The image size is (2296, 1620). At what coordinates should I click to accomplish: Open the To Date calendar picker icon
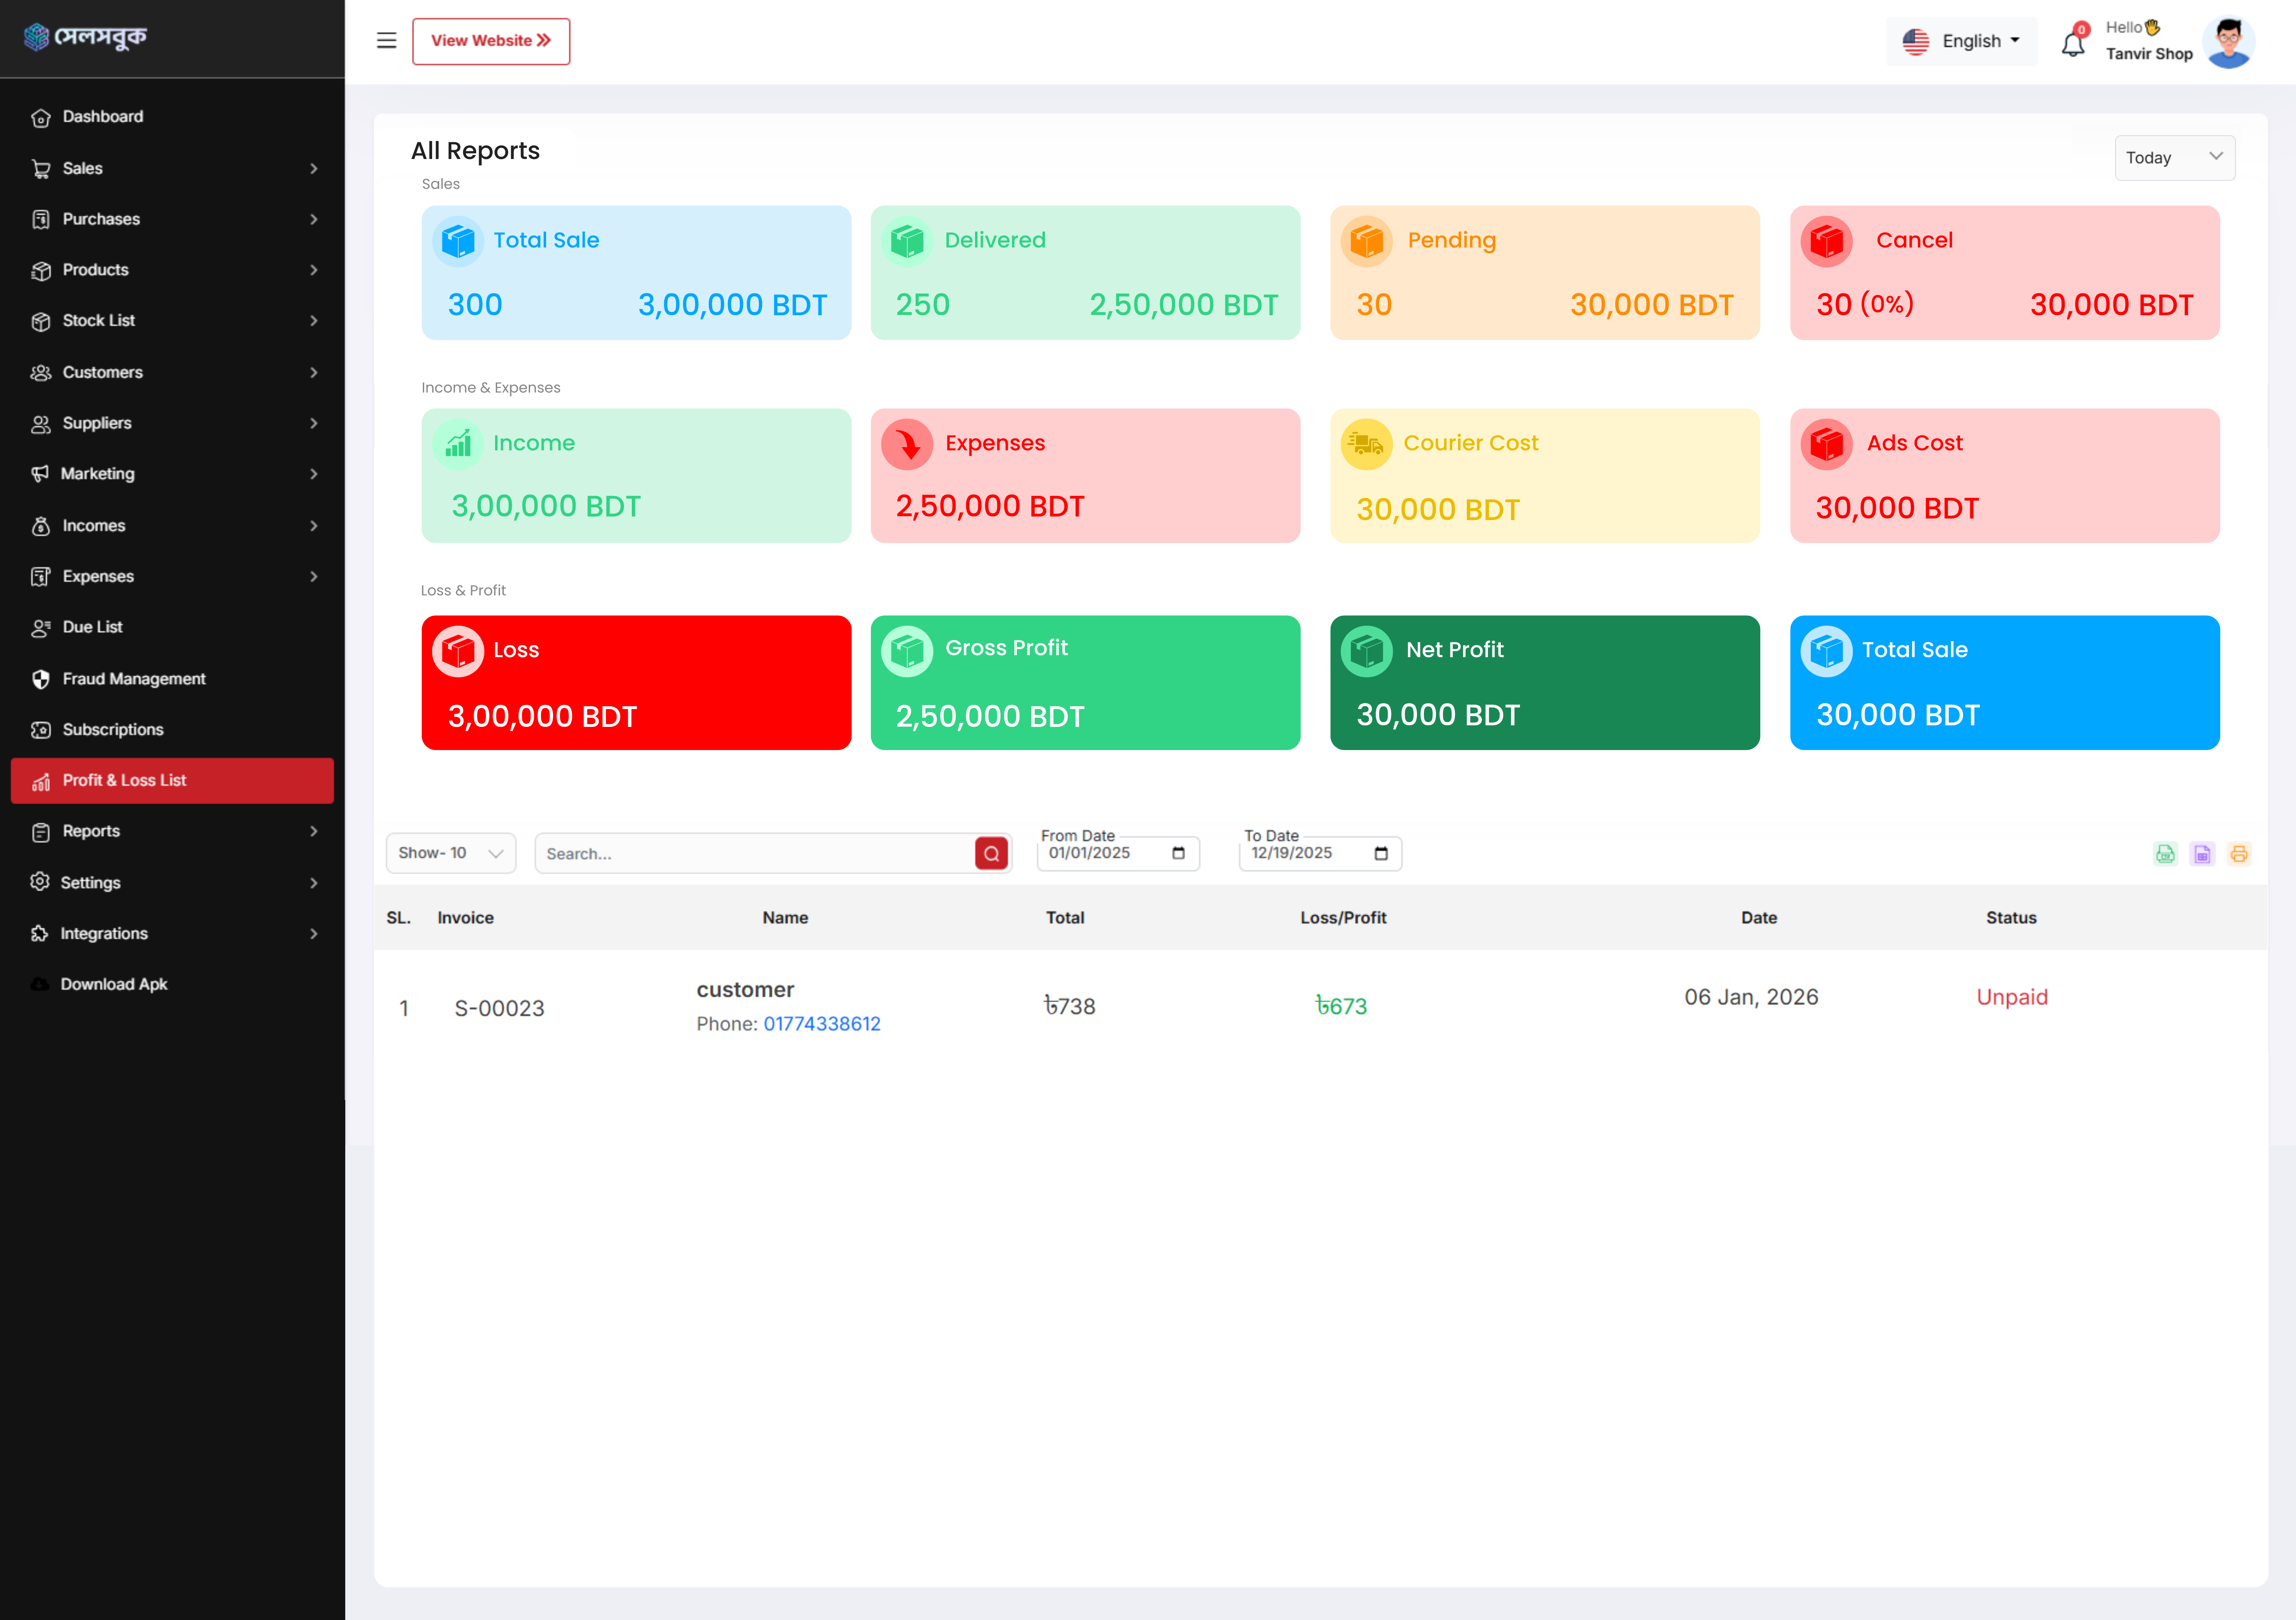point(1381,853)
